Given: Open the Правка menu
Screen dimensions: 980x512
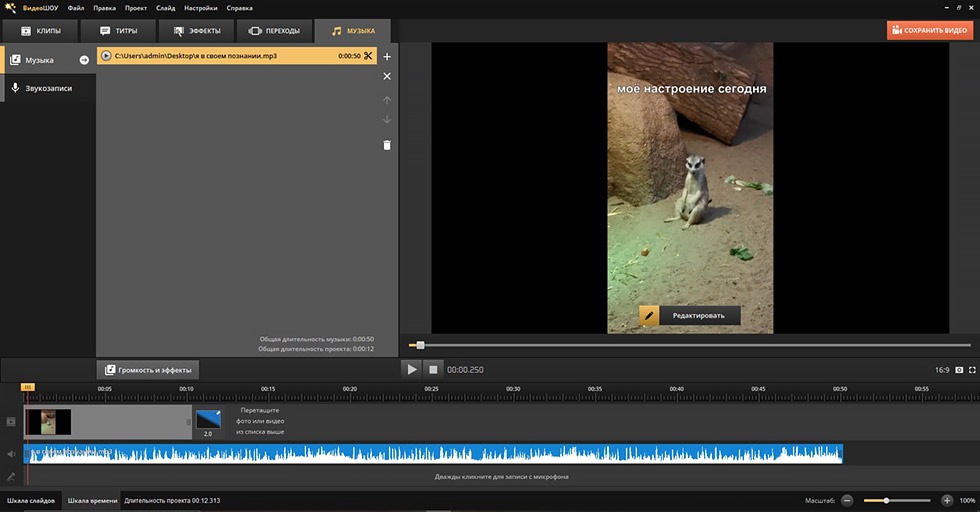Looking at the screenshot, I should pos(104,8).
